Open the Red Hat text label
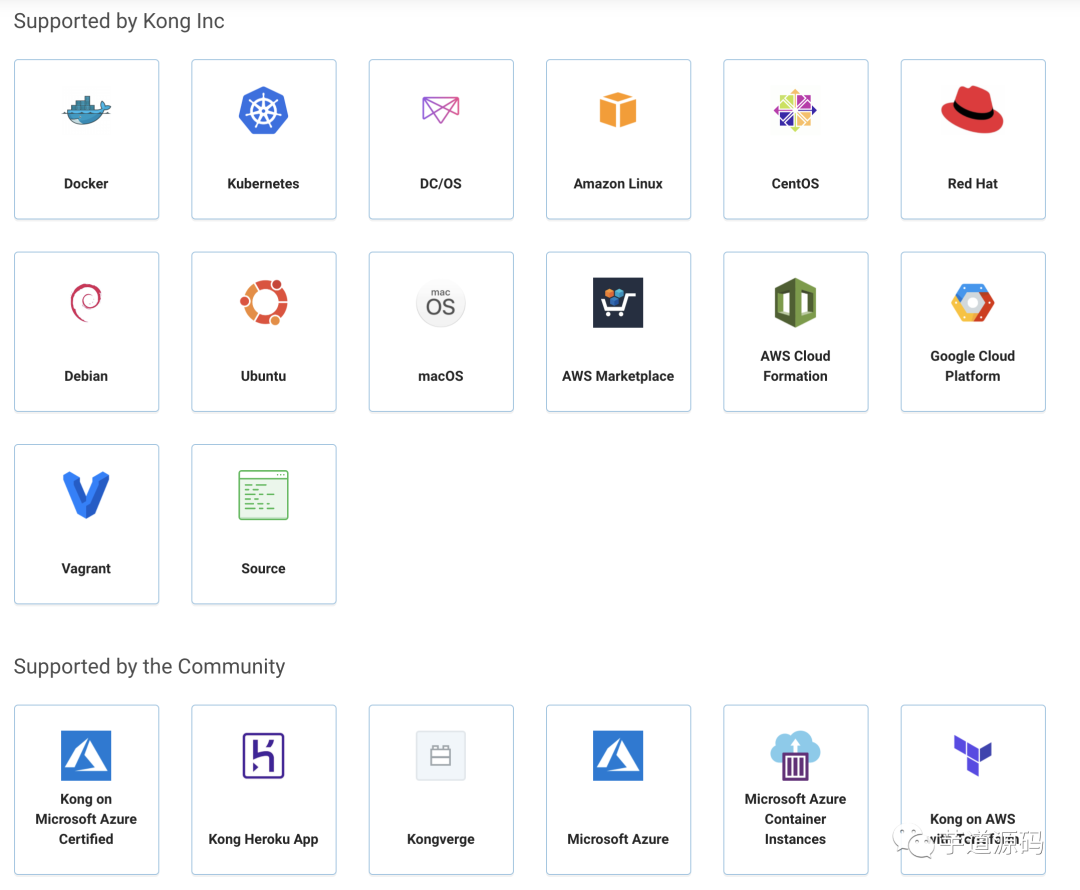Screen dimensions: 1080x890 click(973, 184)
